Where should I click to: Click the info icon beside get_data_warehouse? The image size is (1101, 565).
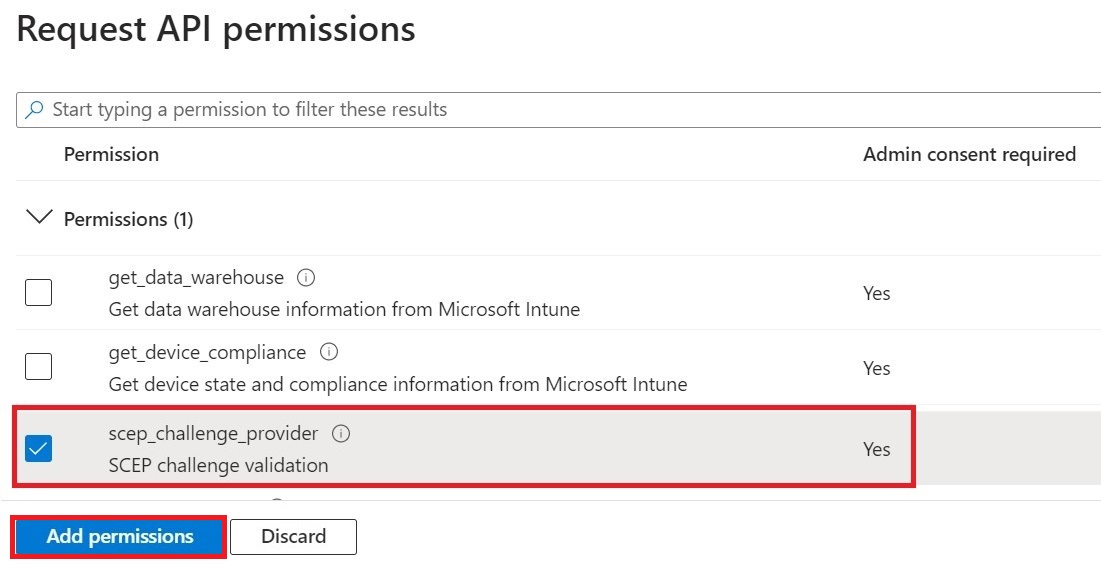click(305, 278)
